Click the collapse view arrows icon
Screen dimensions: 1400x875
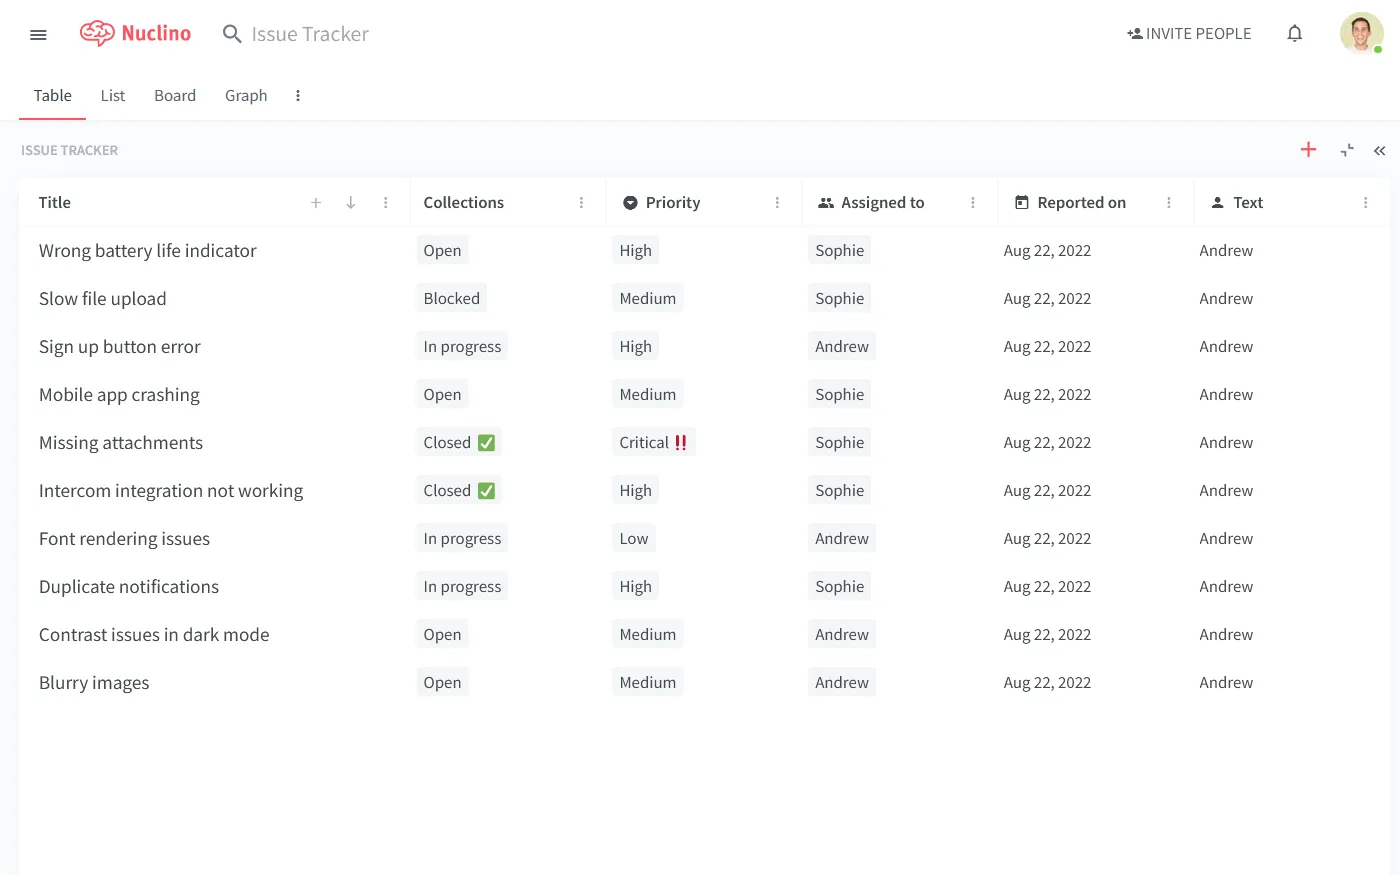[1347, 150]
